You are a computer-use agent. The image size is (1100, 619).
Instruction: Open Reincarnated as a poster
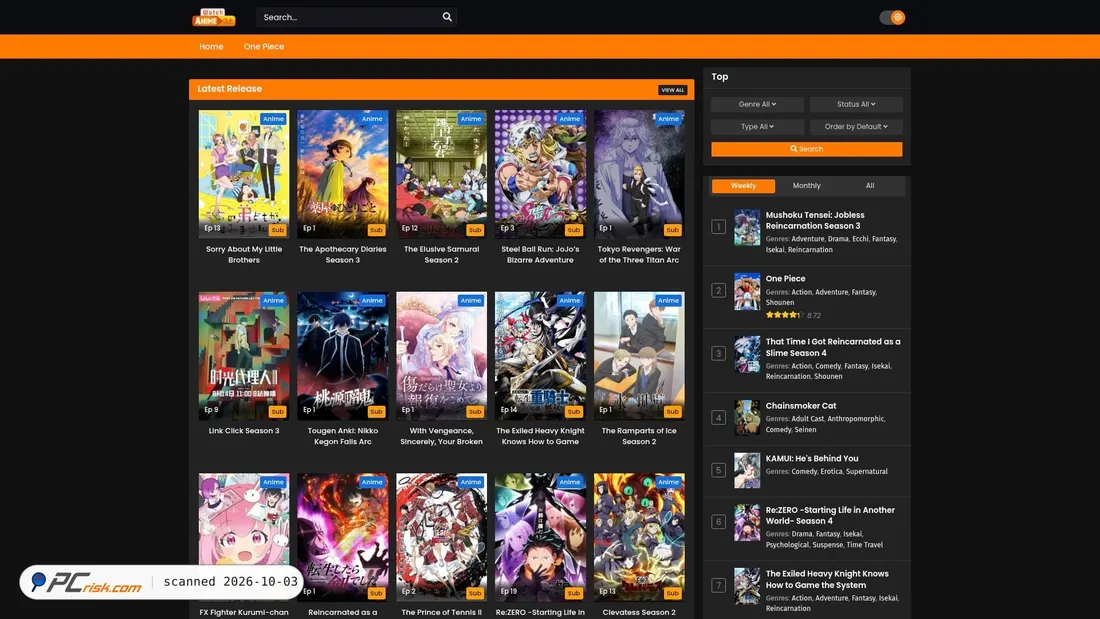(342, 537)
